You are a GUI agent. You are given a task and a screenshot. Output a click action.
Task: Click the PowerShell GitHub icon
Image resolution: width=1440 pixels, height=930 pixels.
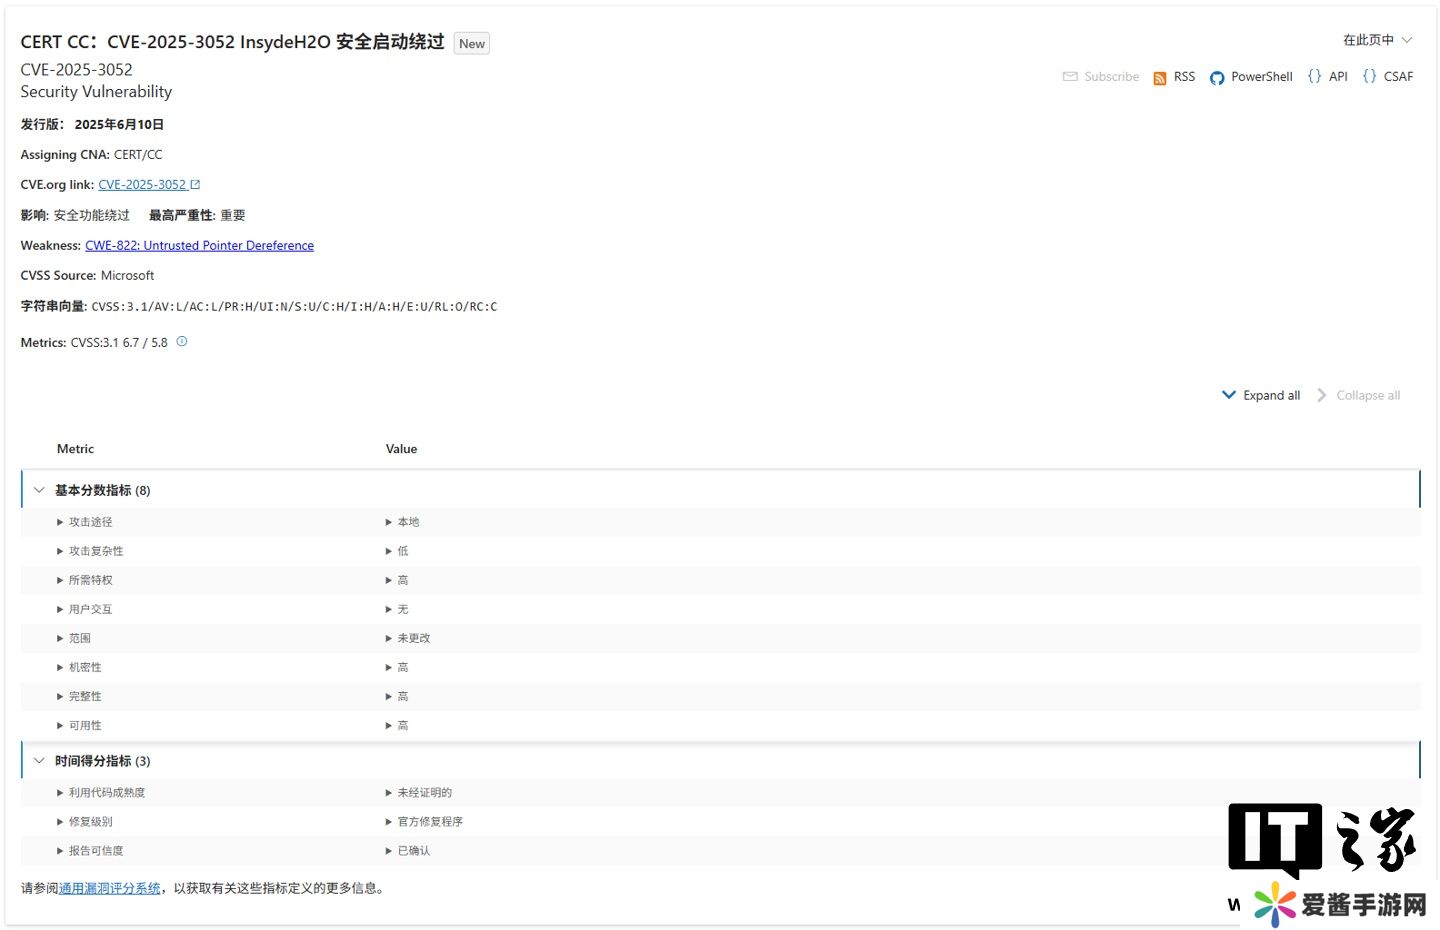click(x=1216, y=78)
